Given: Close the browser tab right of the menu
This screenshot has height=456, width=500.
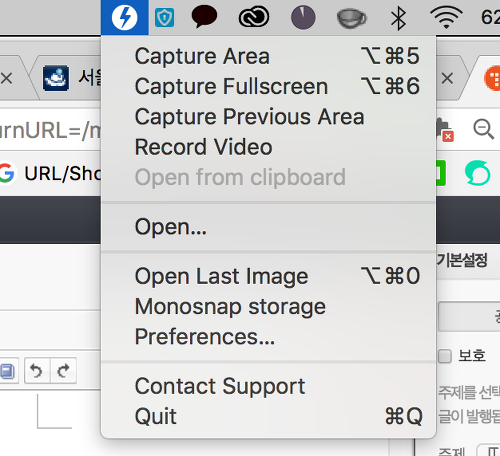Looking at the screenshot, I should pyautogui.click(x=447, y=79).
